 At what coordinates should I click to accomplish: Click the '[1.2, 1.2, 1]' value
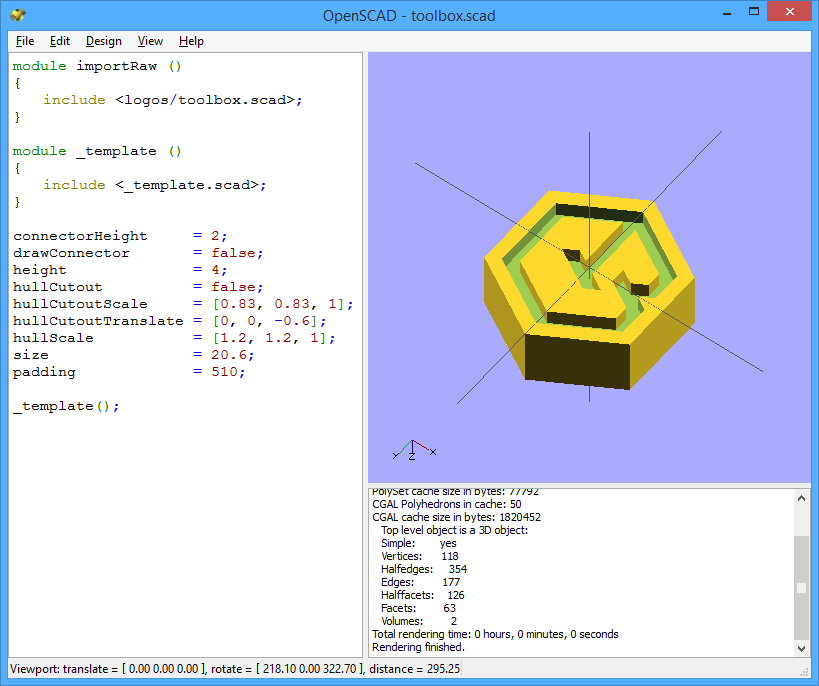[270, 338]
